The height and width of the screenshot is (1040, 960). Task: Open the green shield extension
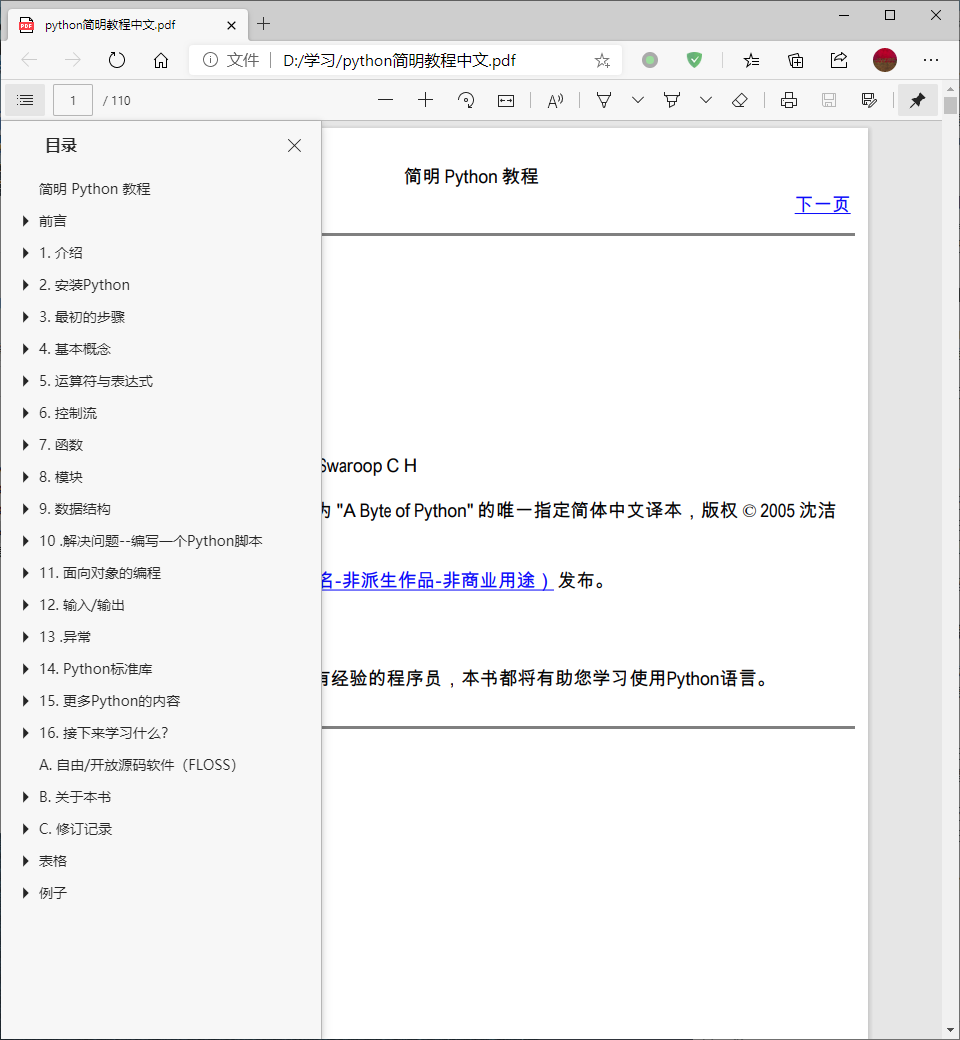point(694,60)
